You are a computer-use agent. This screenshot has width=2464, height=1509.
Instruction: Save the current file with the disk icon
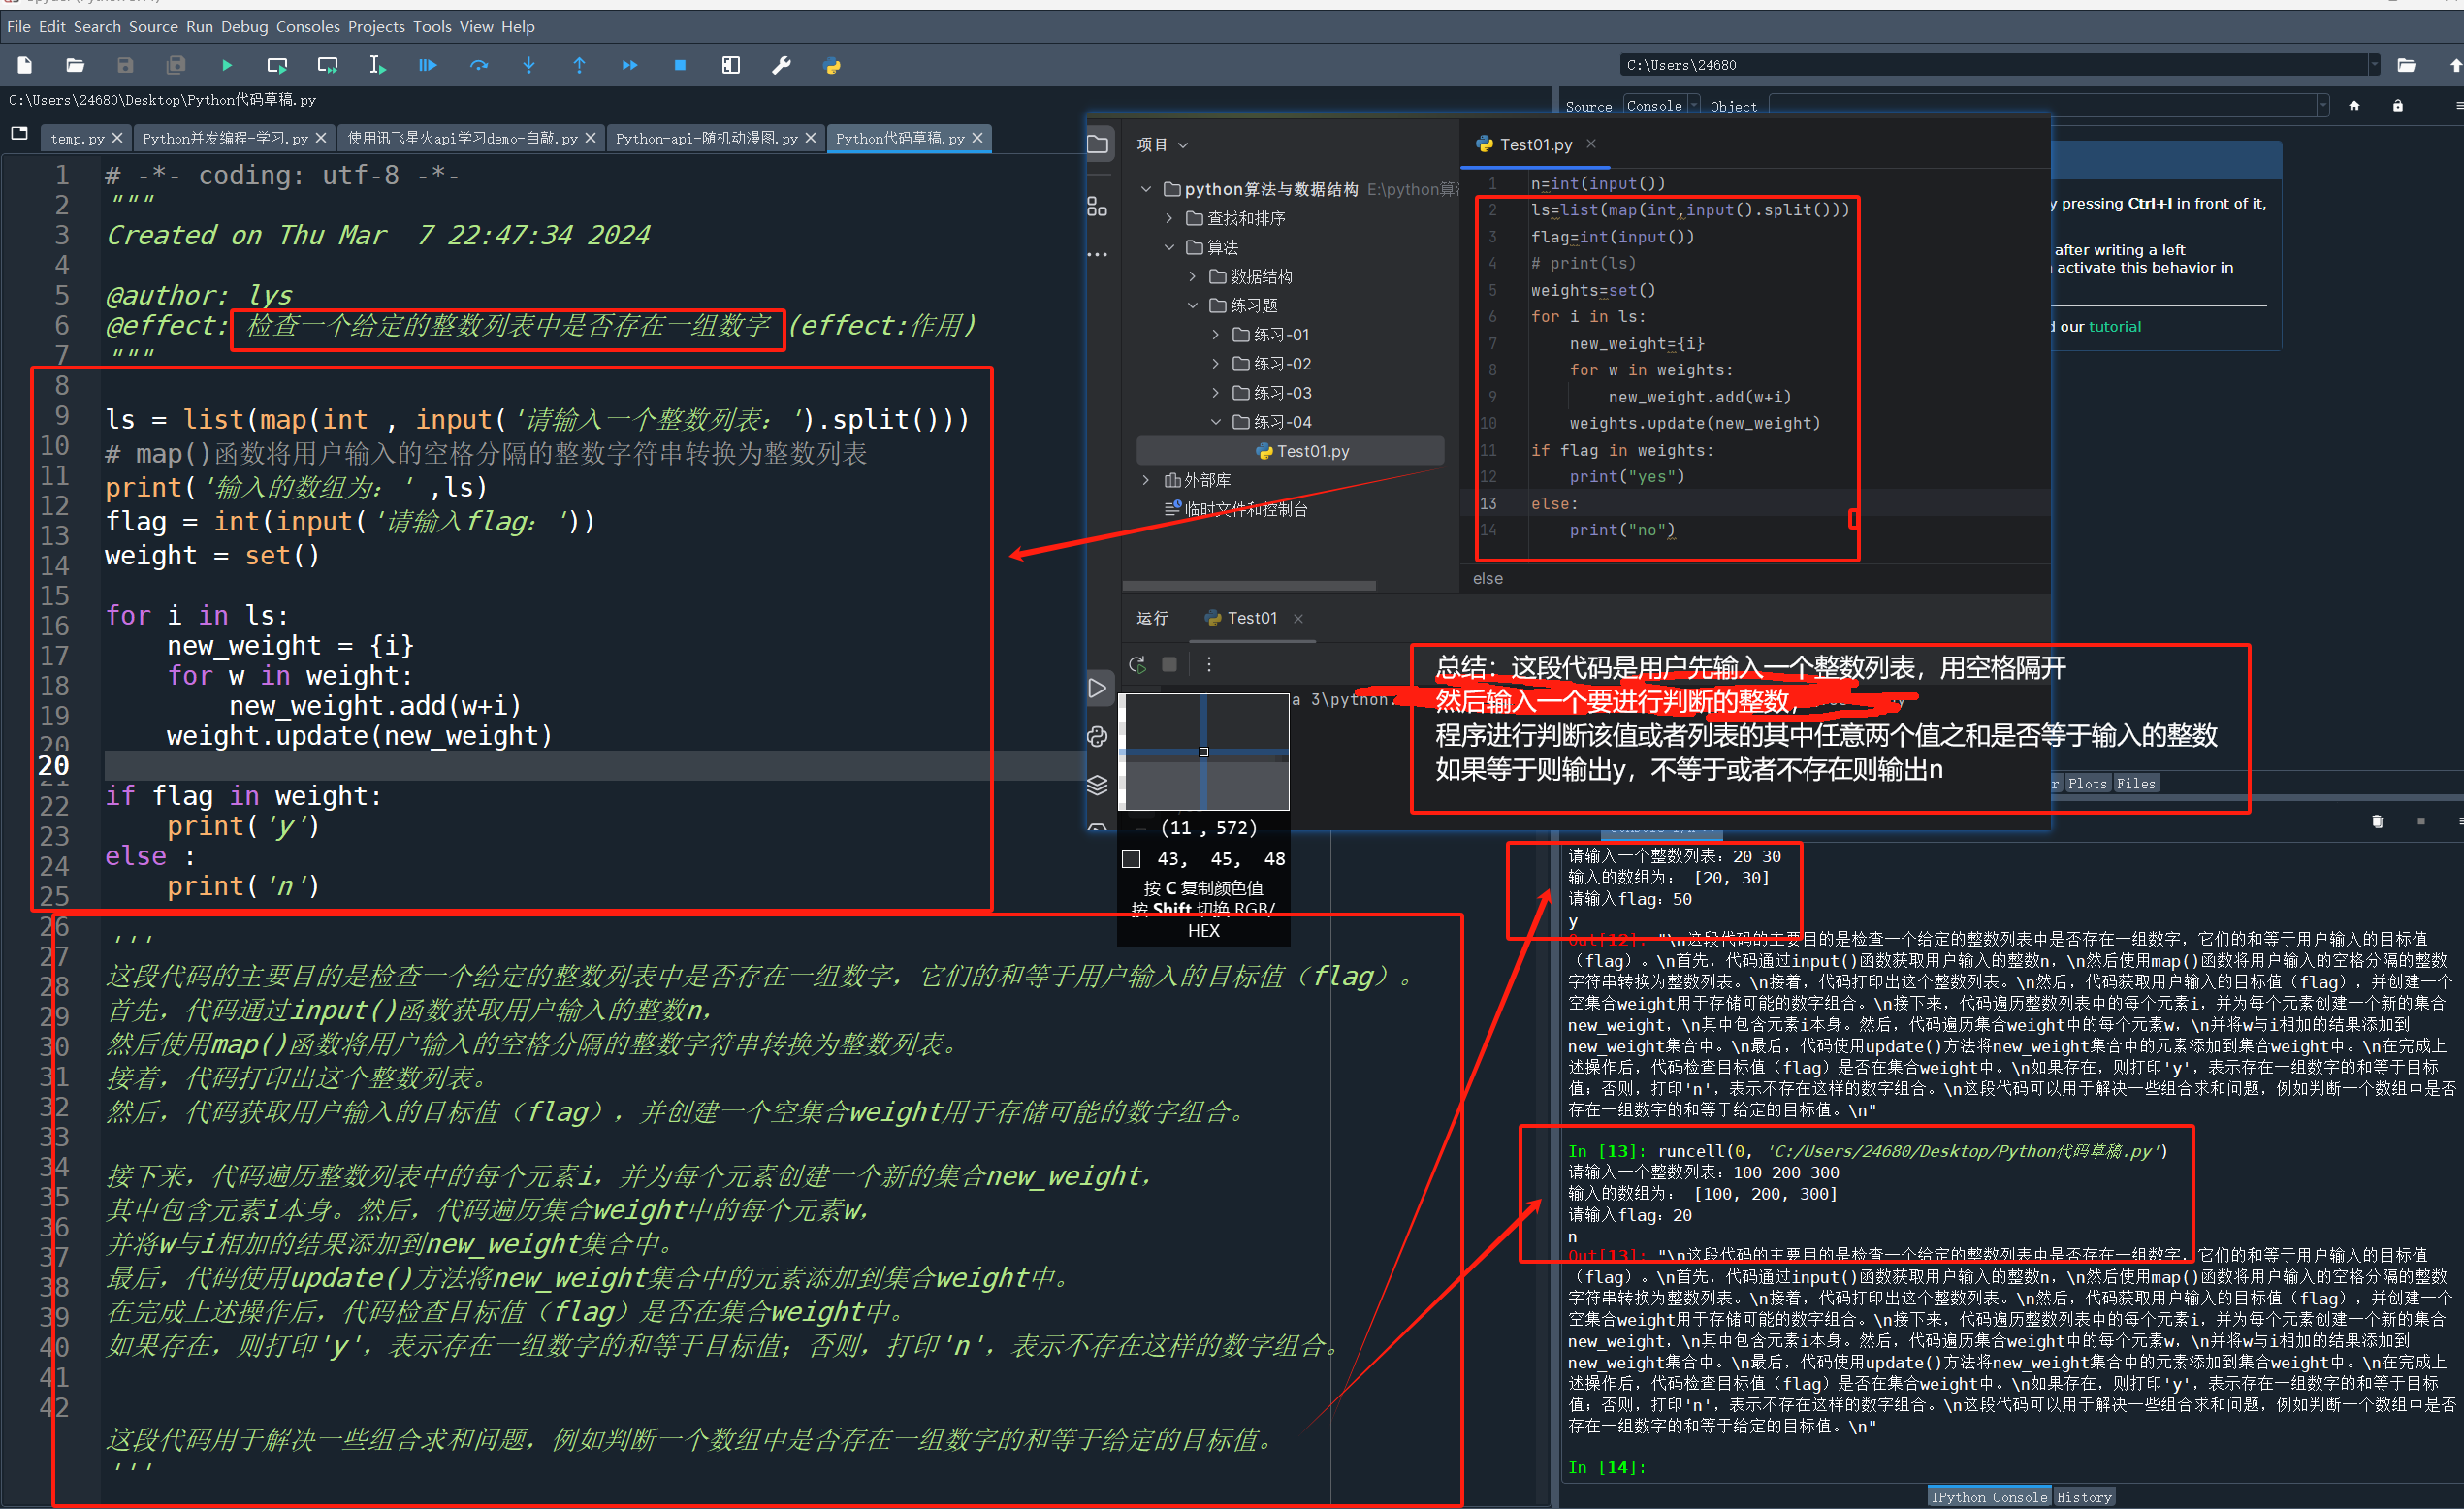tap(125, 65)
